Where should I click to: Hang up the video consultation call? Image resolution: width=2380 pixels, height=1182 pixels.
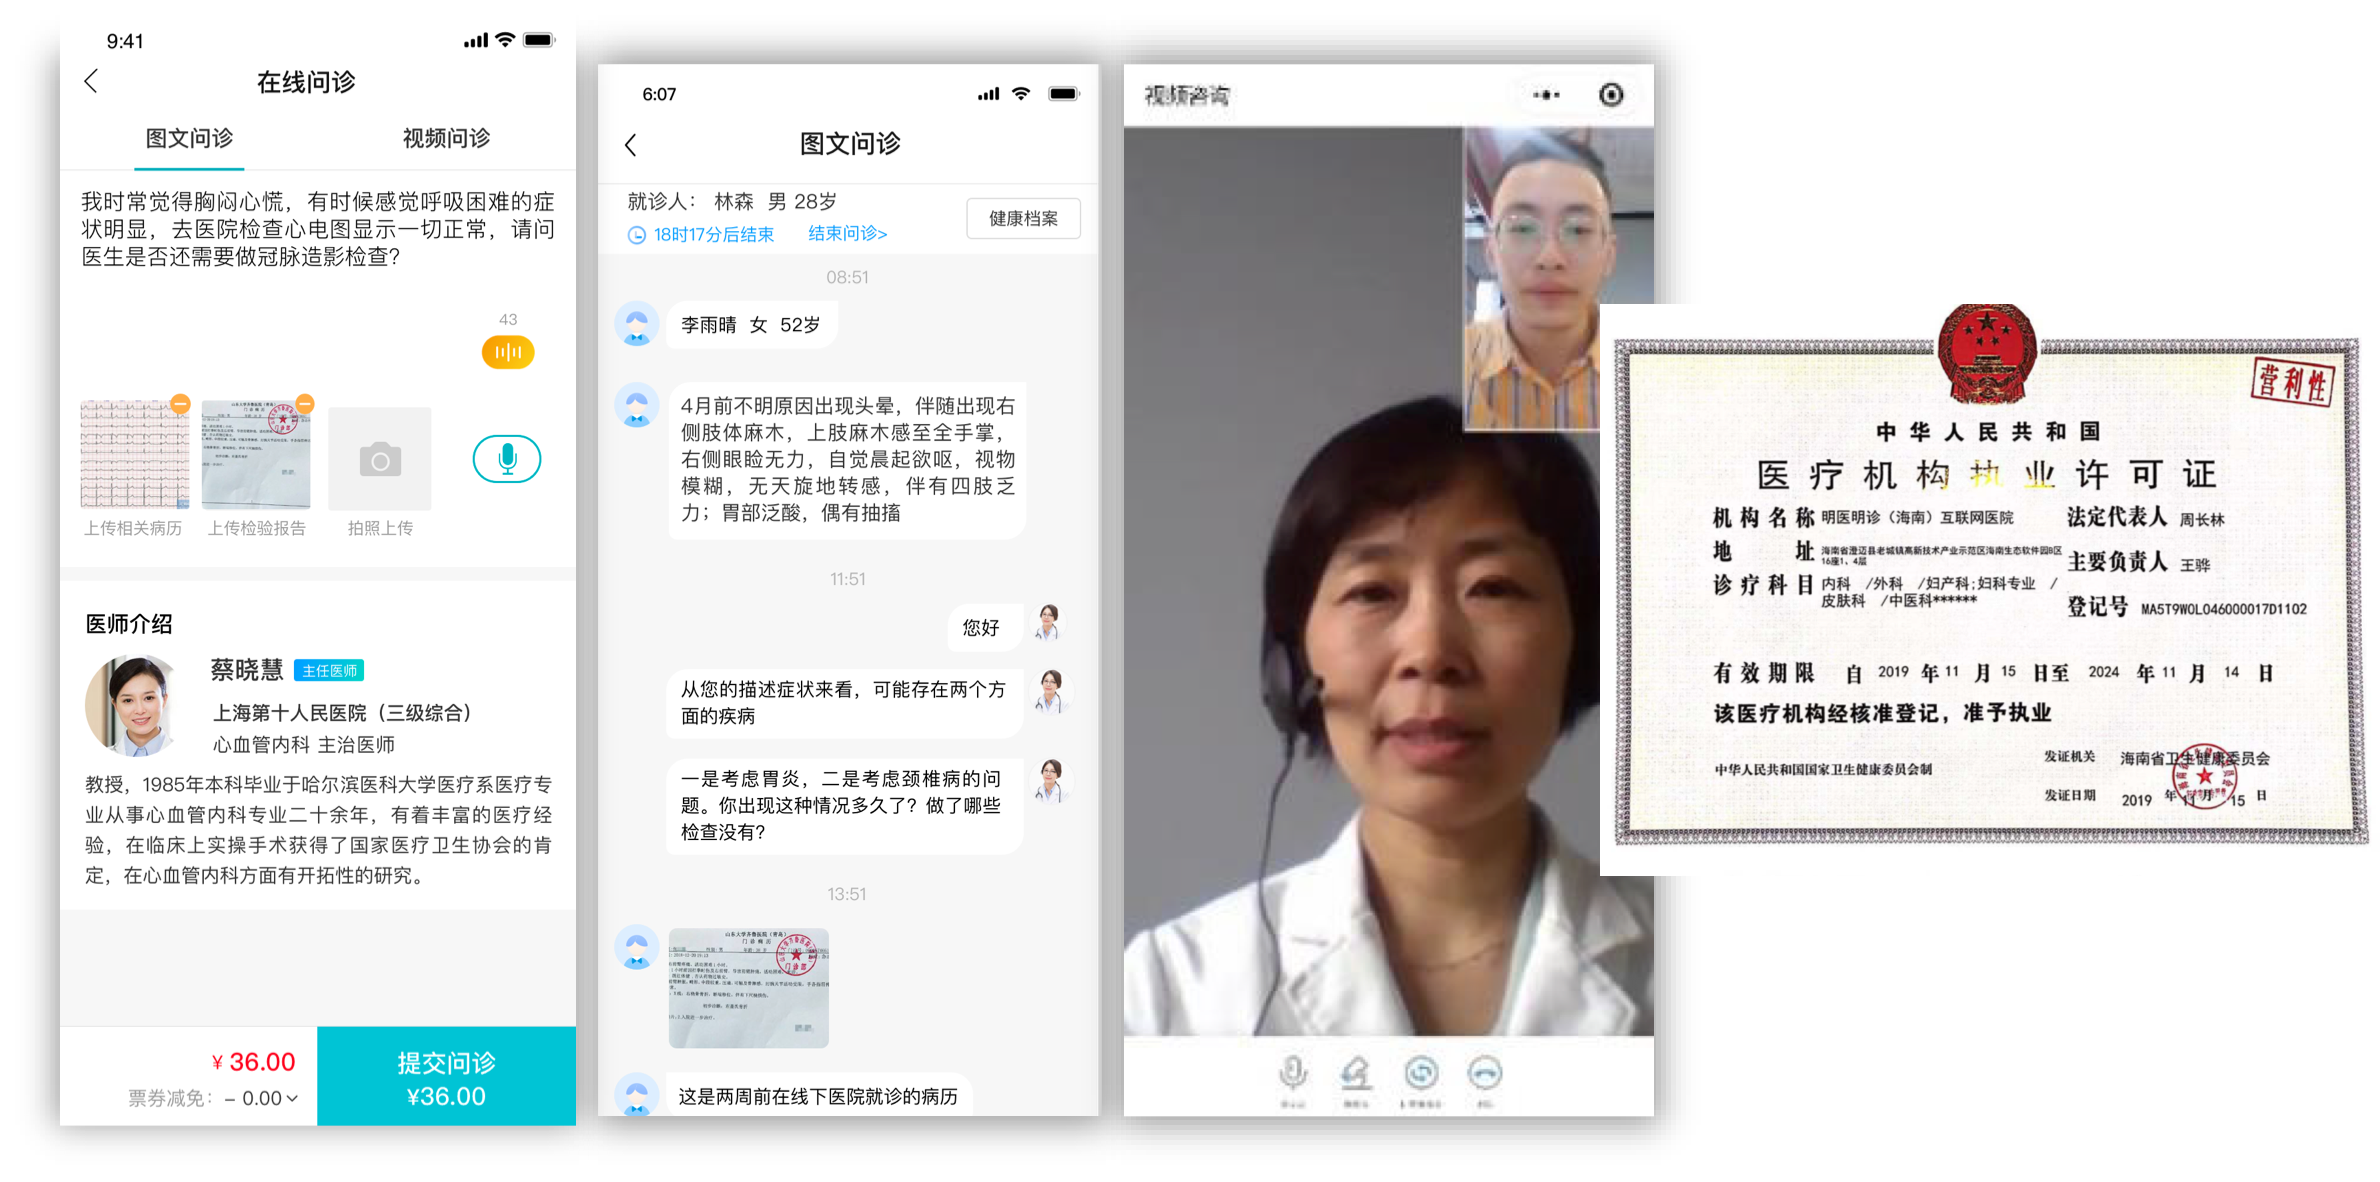click(1485, 1074)
